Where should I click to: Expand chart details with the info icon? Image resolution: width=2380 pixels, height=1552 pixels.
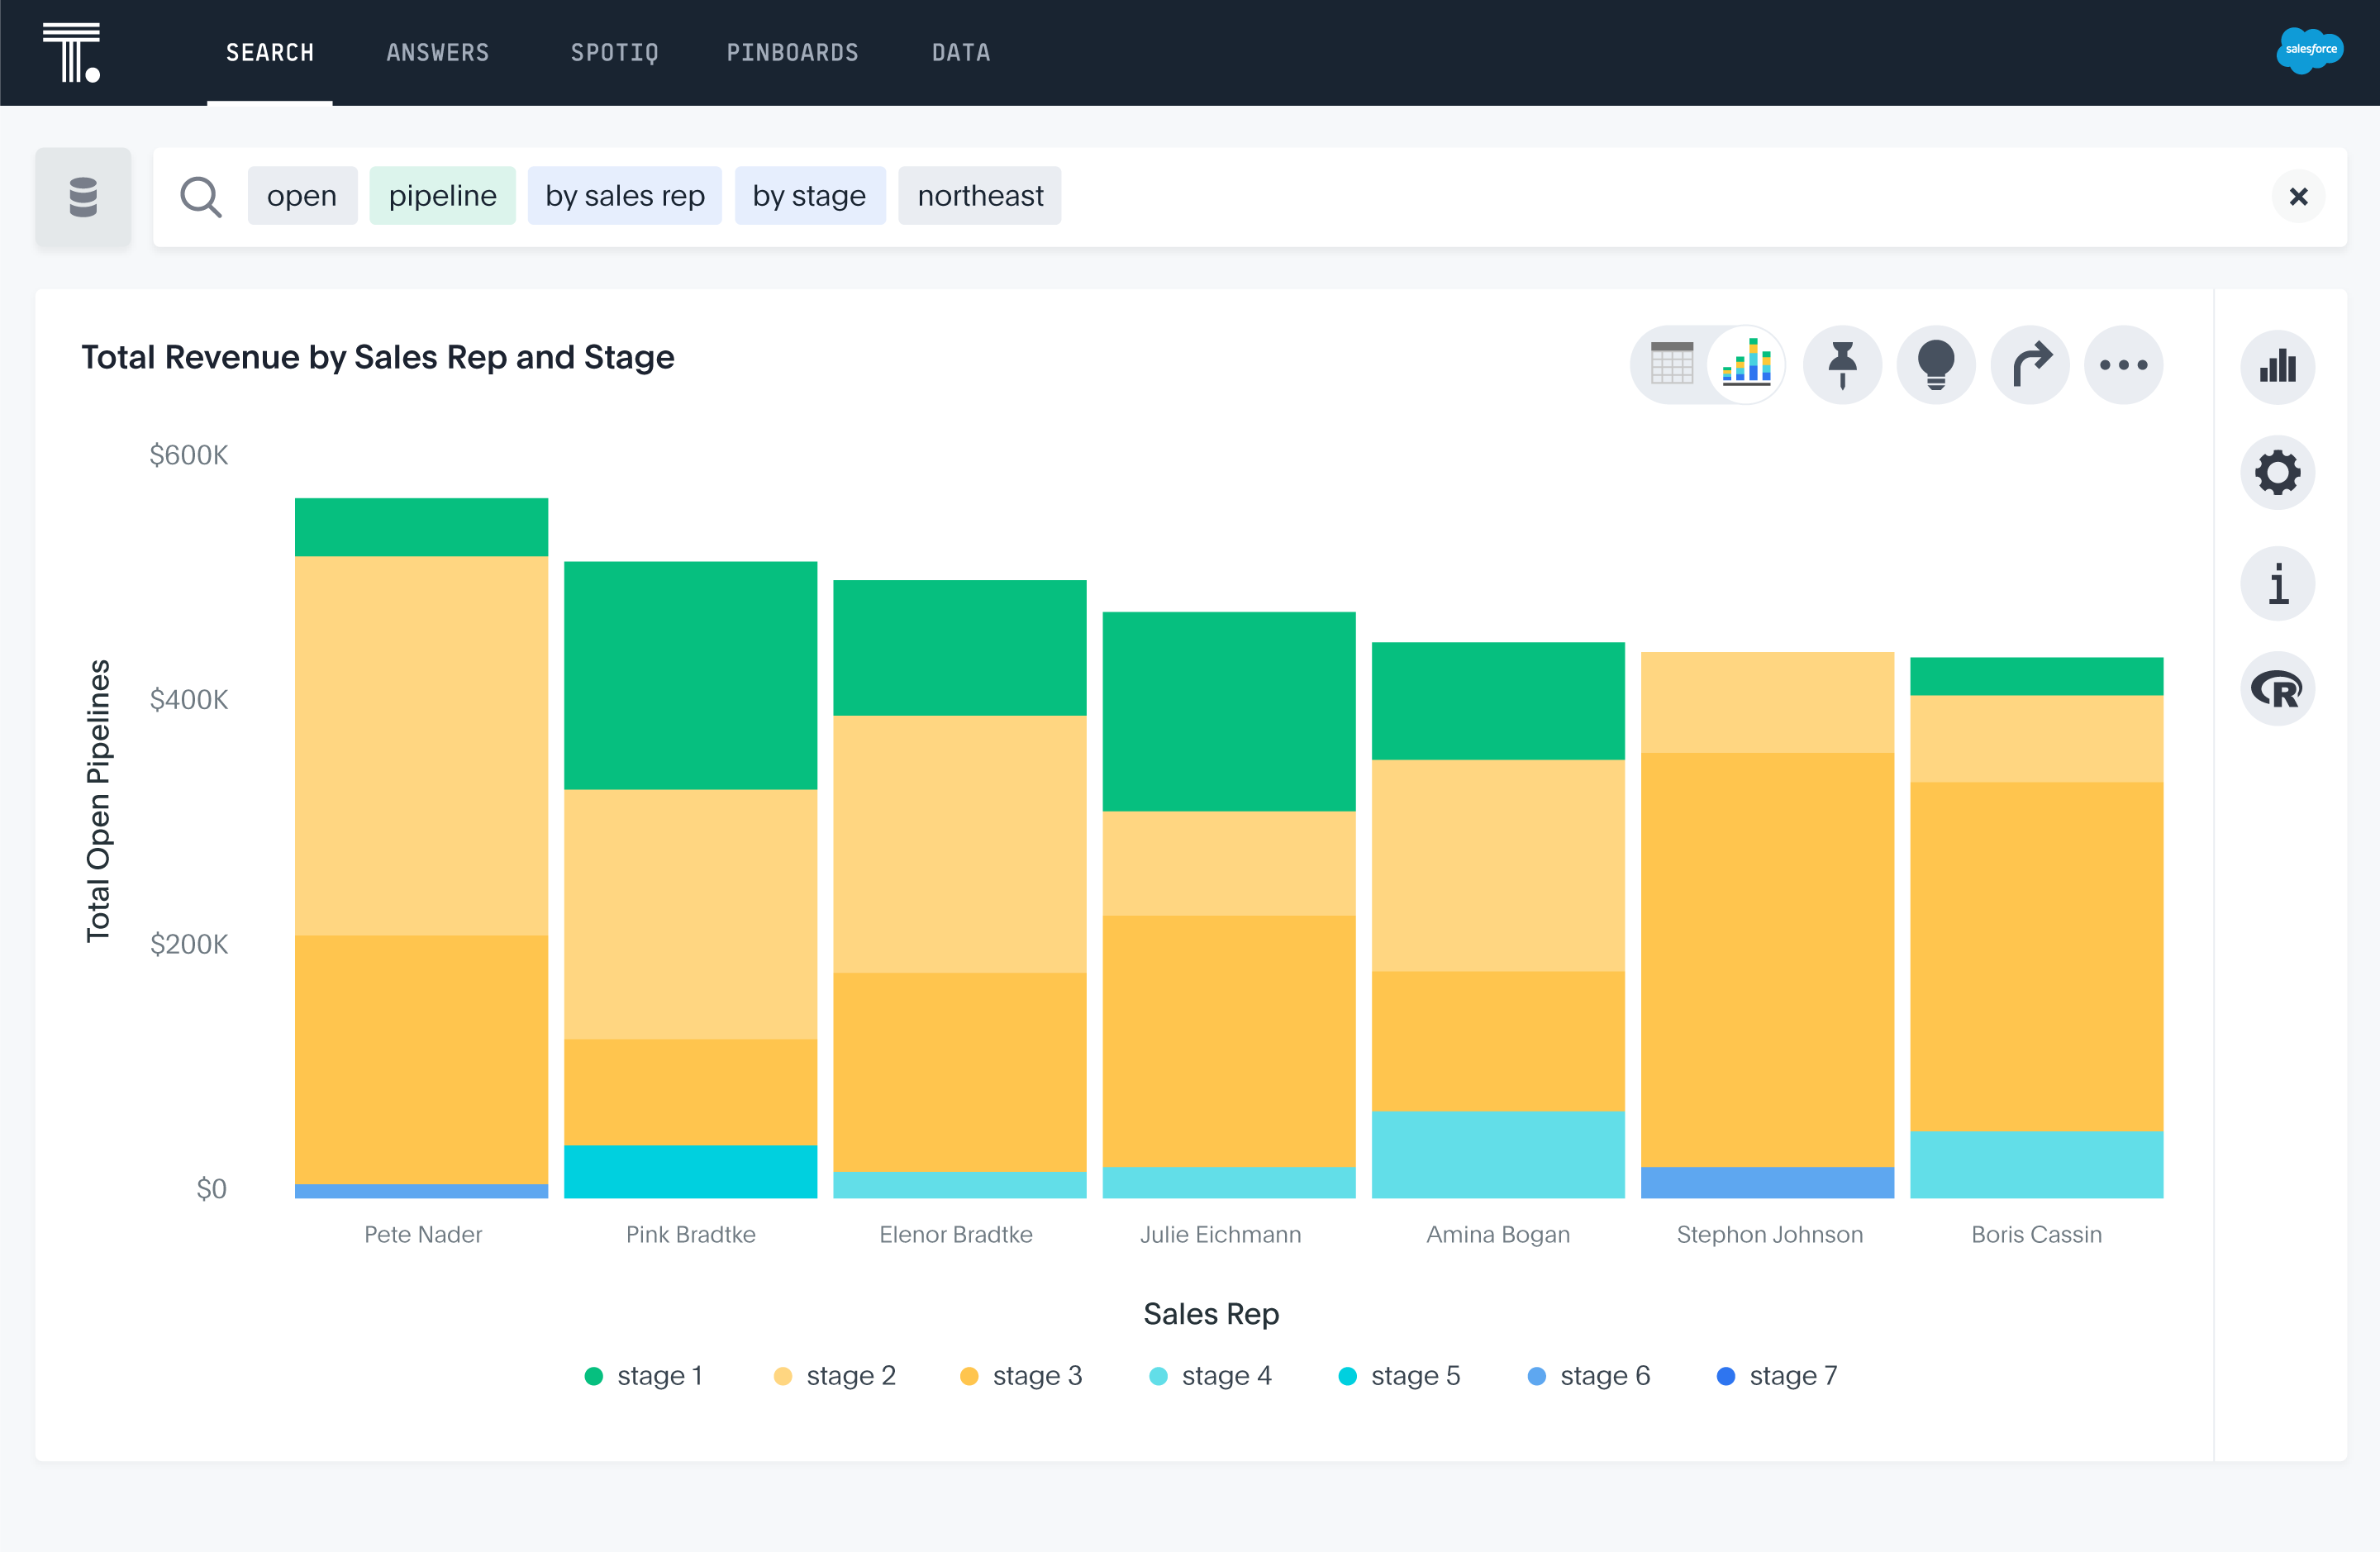pos(2277,582)
